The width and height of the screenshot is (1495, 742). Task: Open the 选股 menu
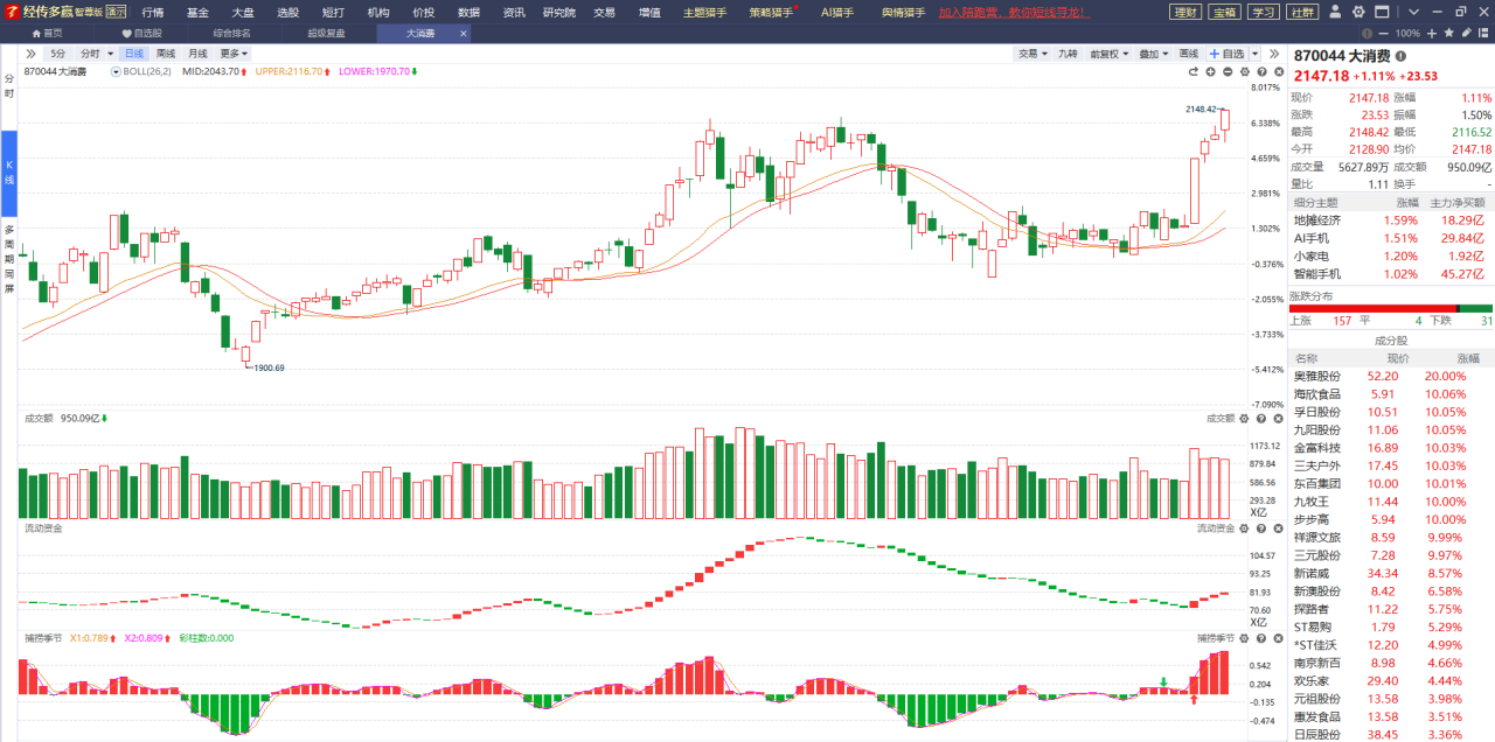pos(288,12)
